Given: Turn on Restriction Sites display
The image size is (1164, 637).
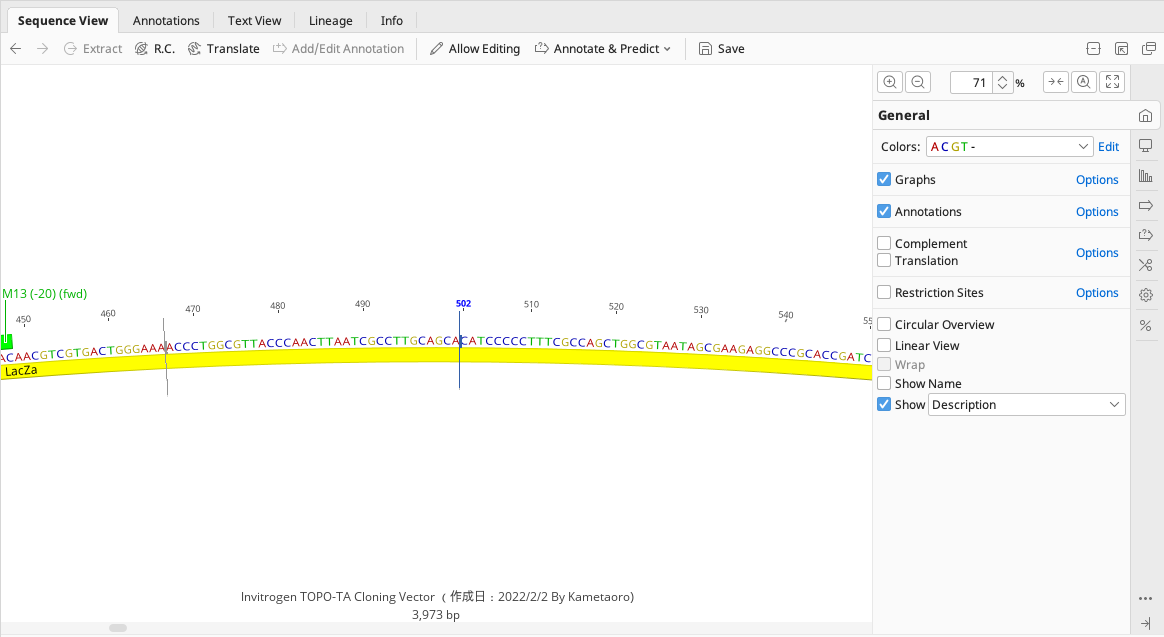Looking at the screenshot, I should pyautogui.click(x=884, y=292).
